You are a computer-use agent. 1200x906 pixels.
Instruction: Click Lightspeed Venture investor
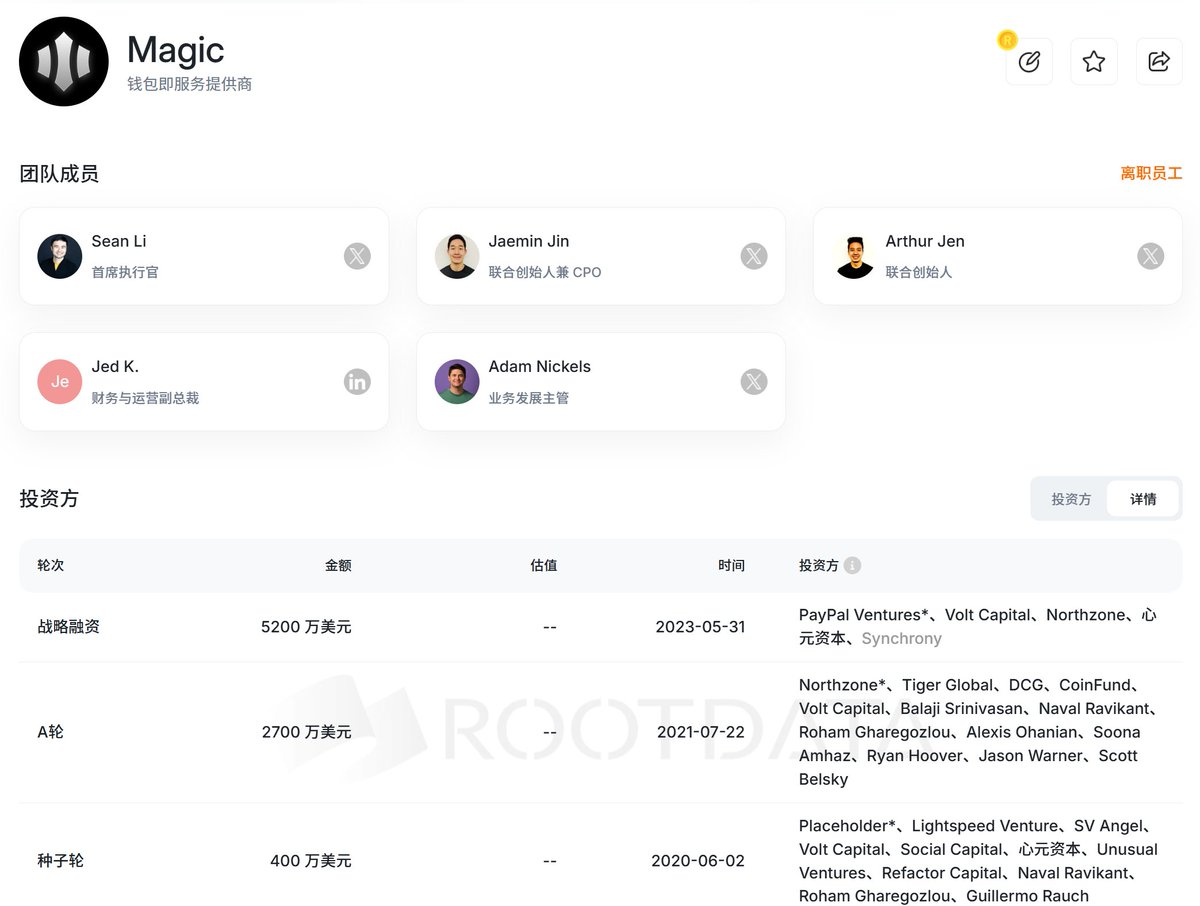tap(985, 826)
